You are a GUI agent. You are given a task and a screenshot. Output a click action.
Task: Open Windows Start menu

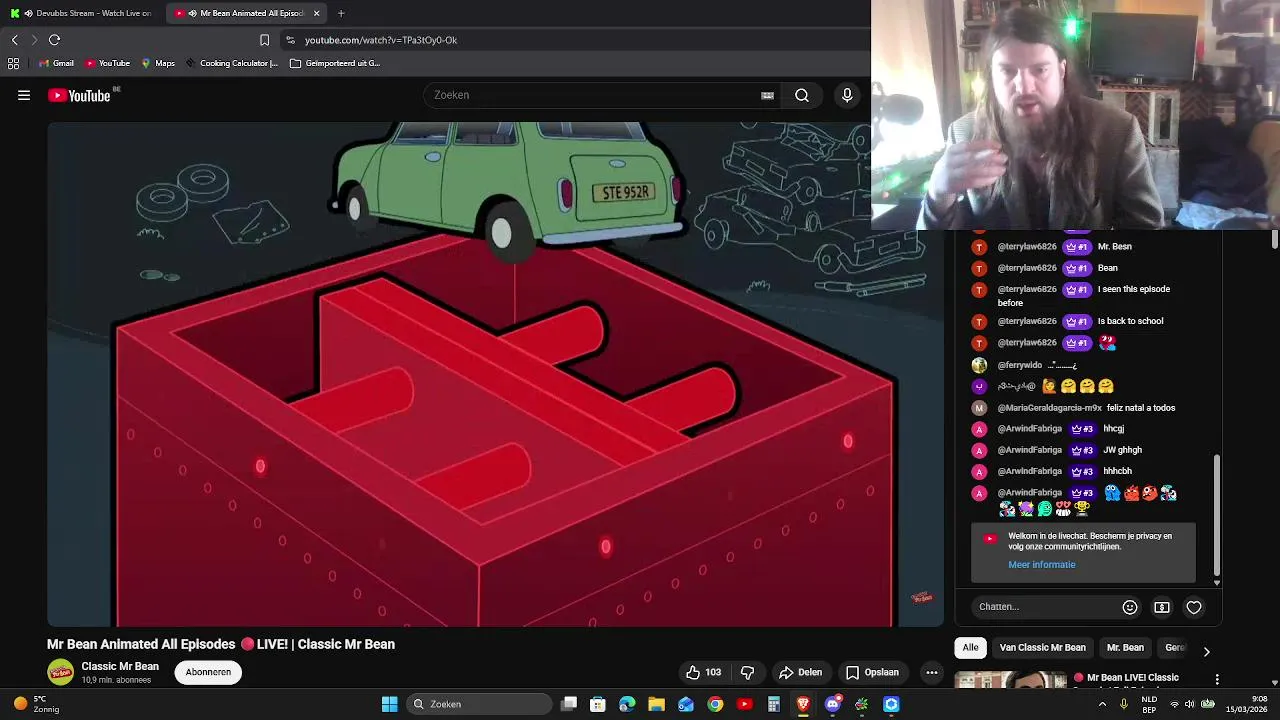389,704
